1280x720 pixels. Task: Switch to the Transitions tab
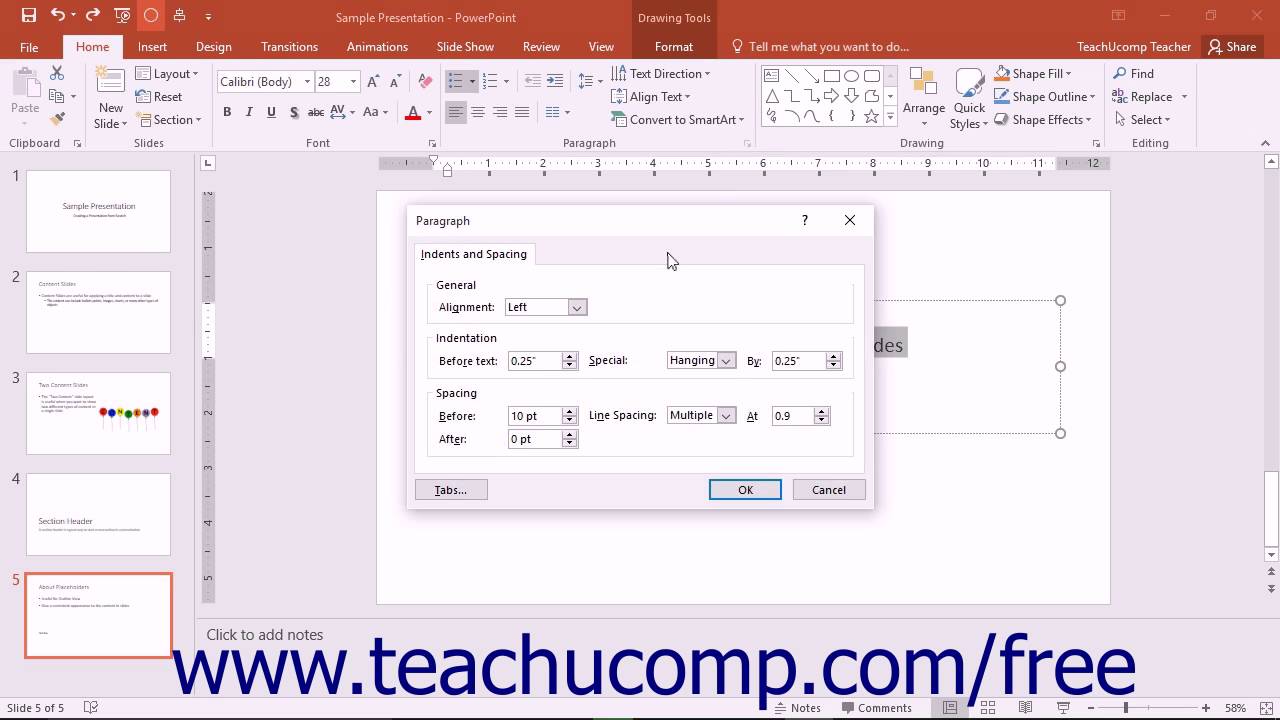point(289,46)
